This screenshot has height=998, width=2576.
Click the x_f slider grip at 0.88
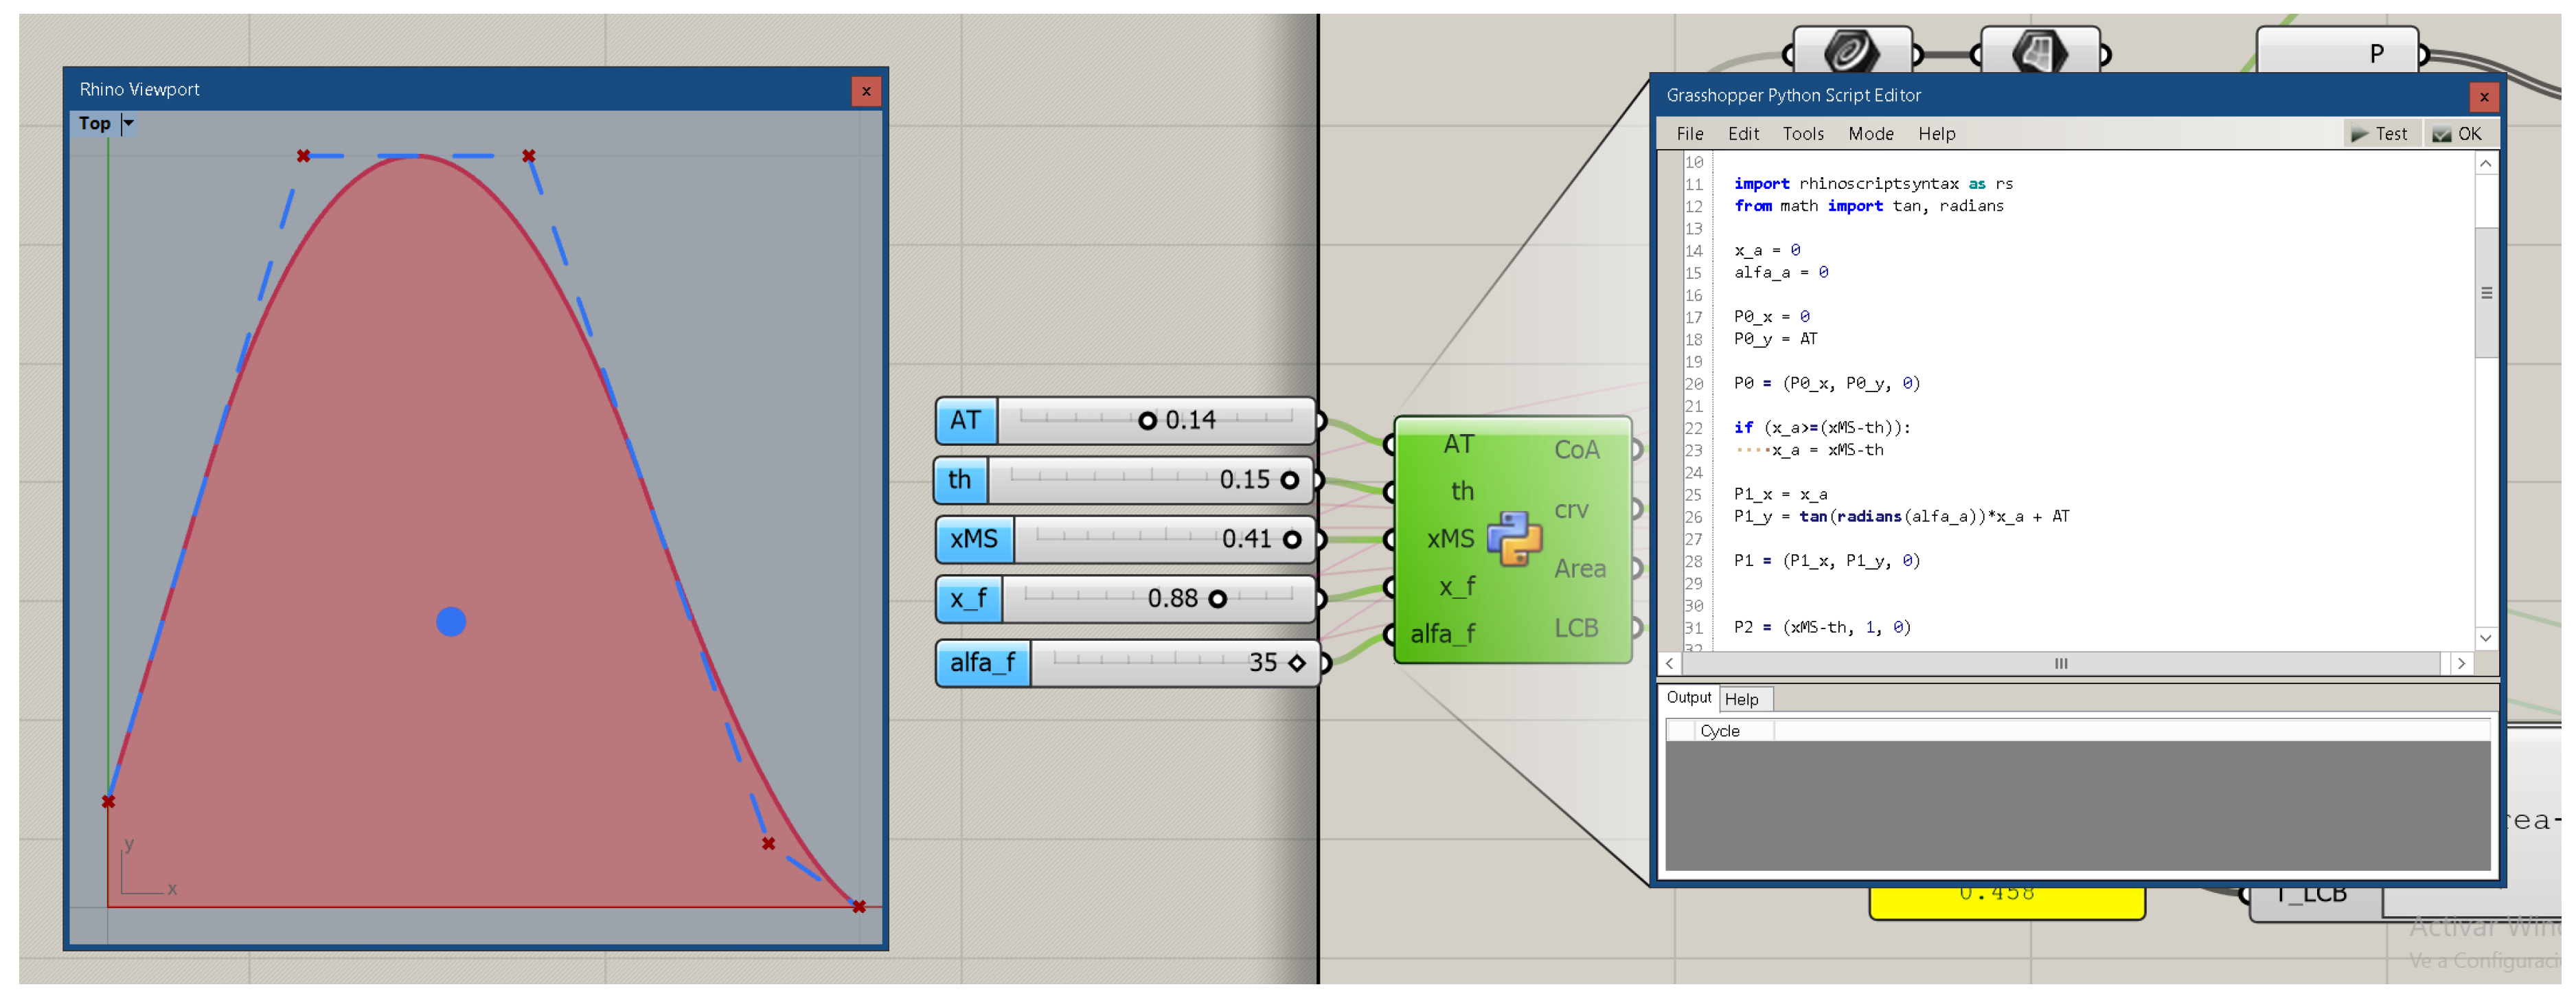[x=1217, y=599]
